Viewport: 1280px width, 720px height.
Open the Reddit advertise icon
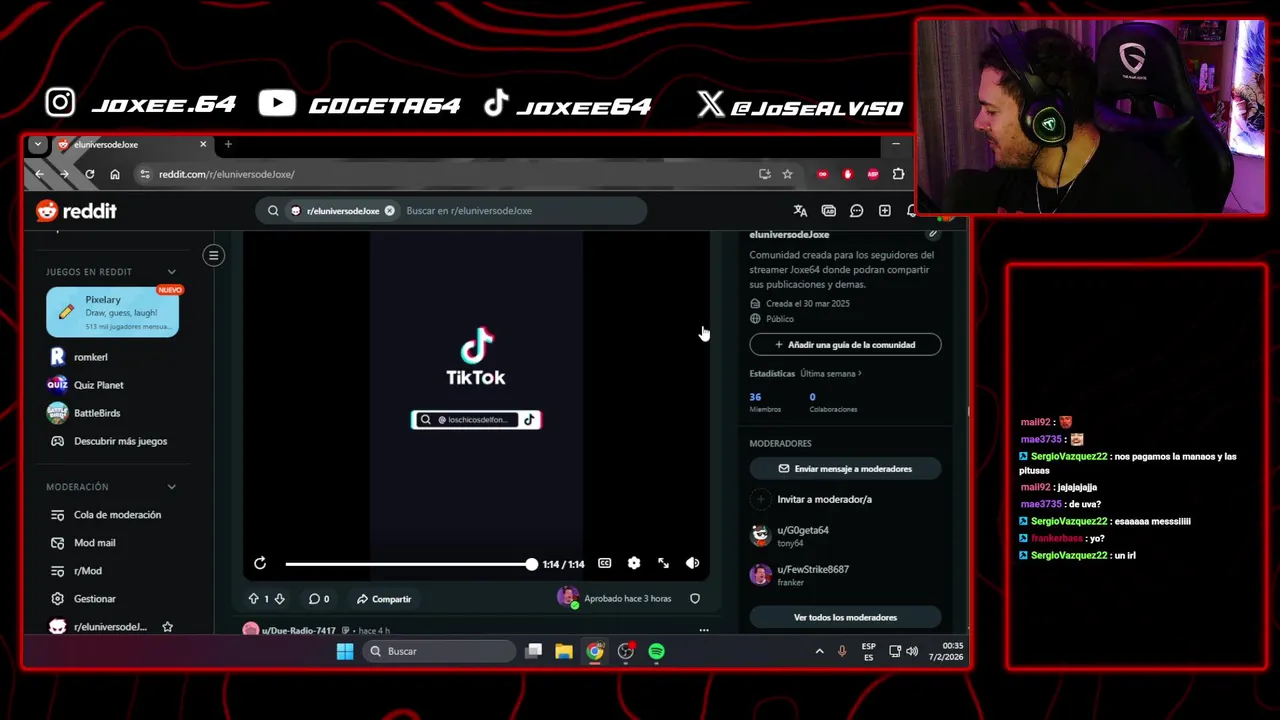pos(828,211)
